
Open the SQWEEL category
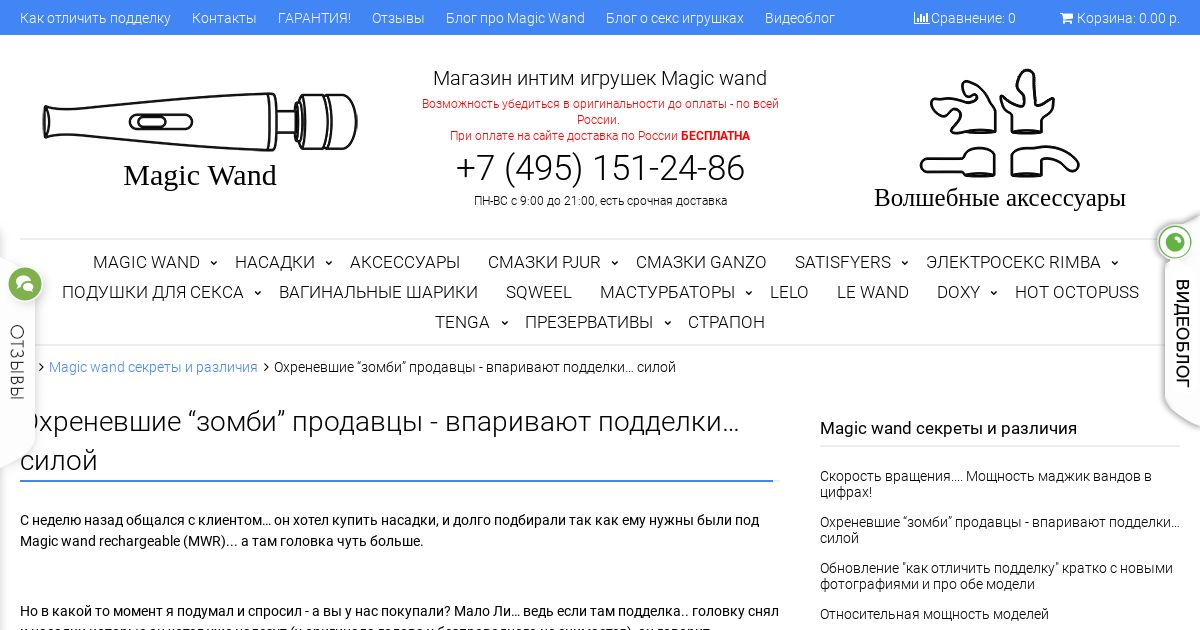(x=539, y=292)
